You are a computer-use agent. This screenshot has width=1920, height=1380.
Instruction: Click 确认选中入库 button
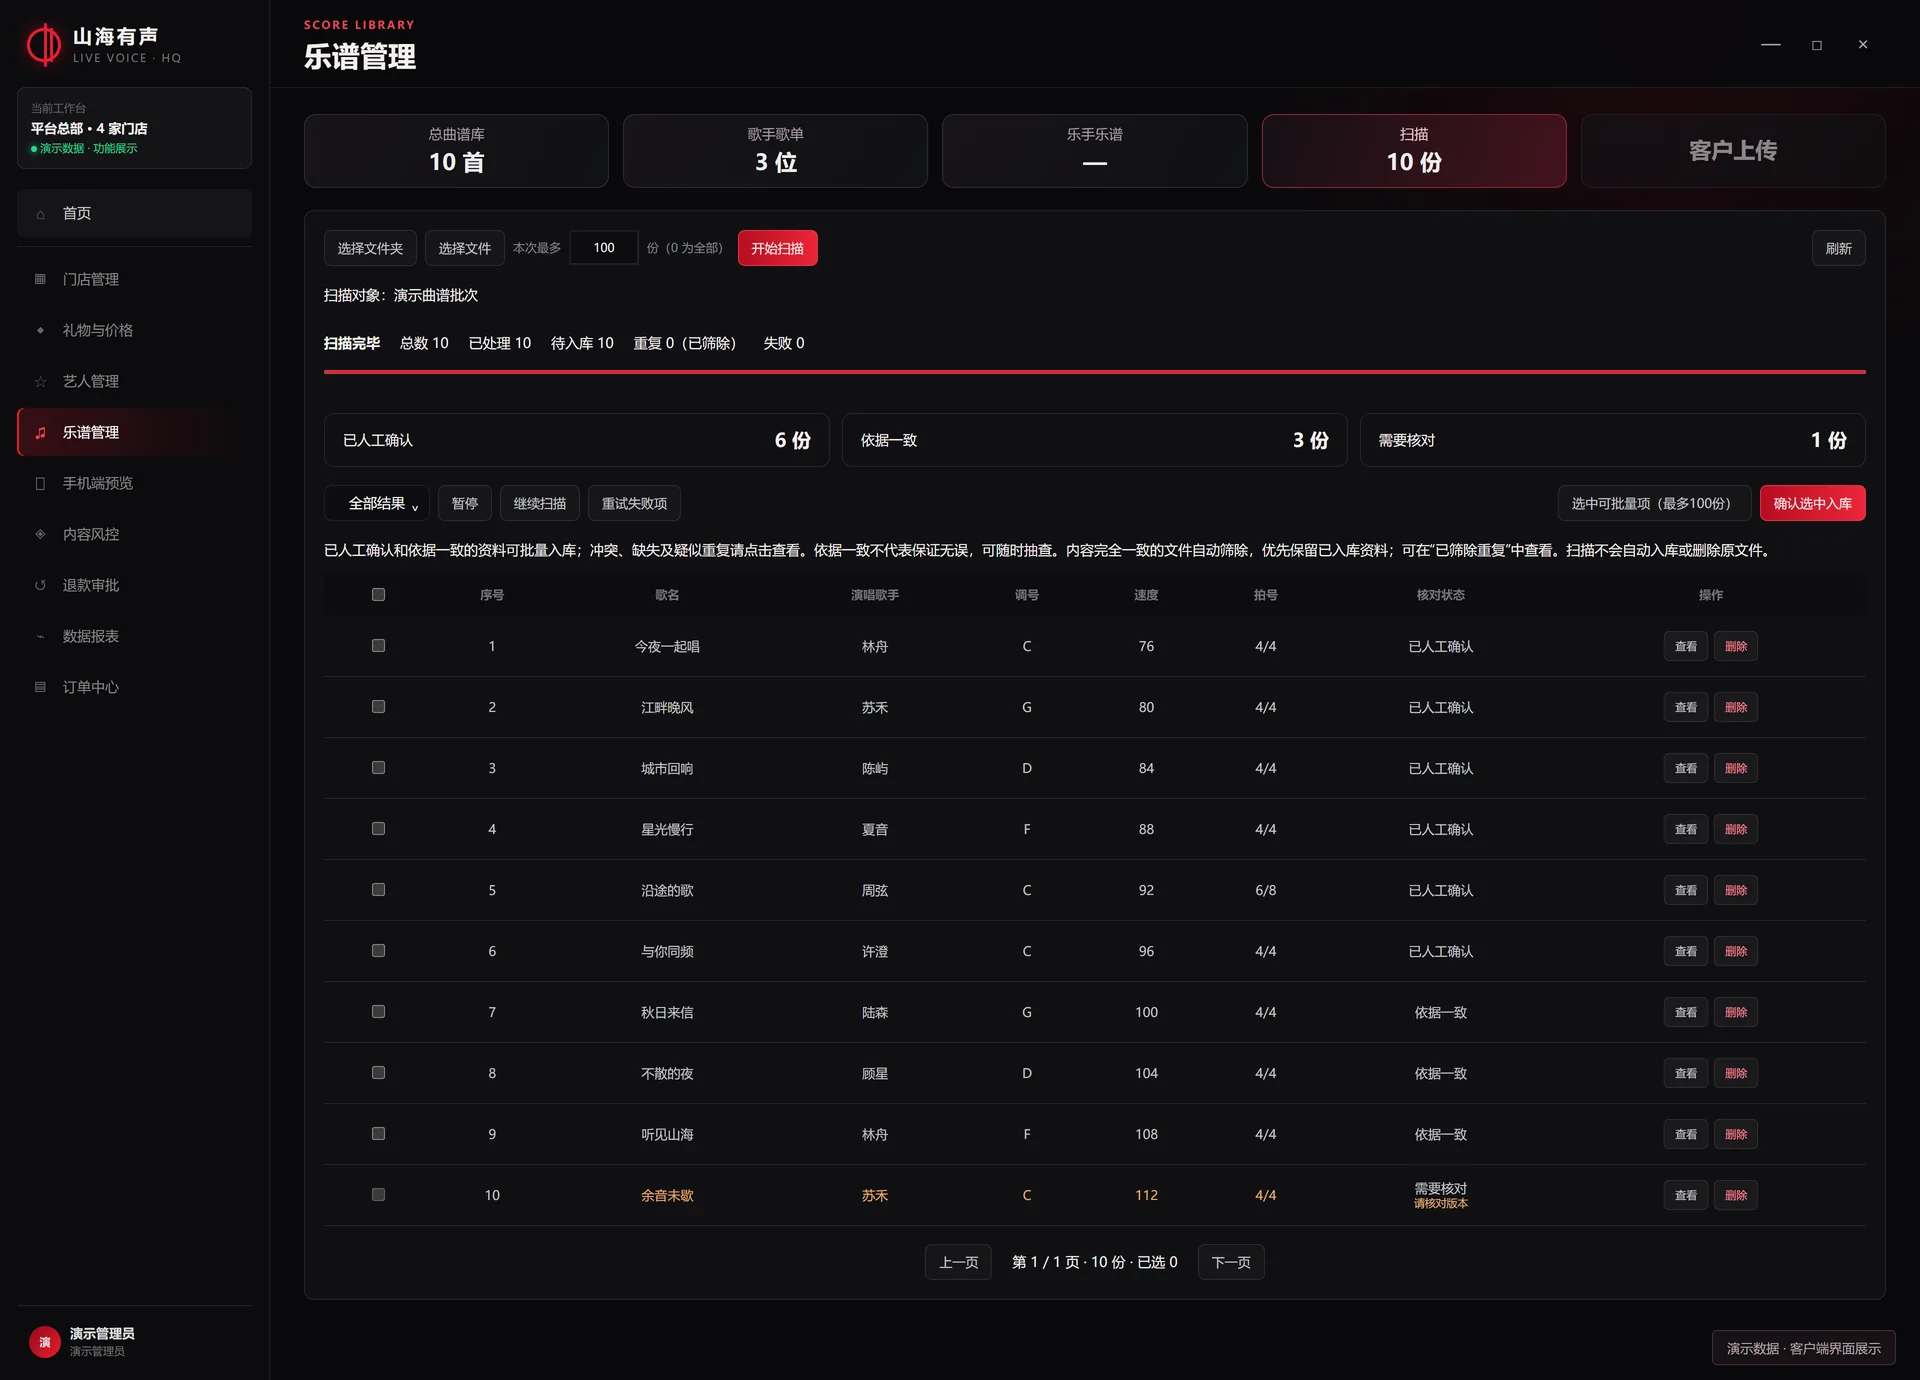pos(1812,503)
